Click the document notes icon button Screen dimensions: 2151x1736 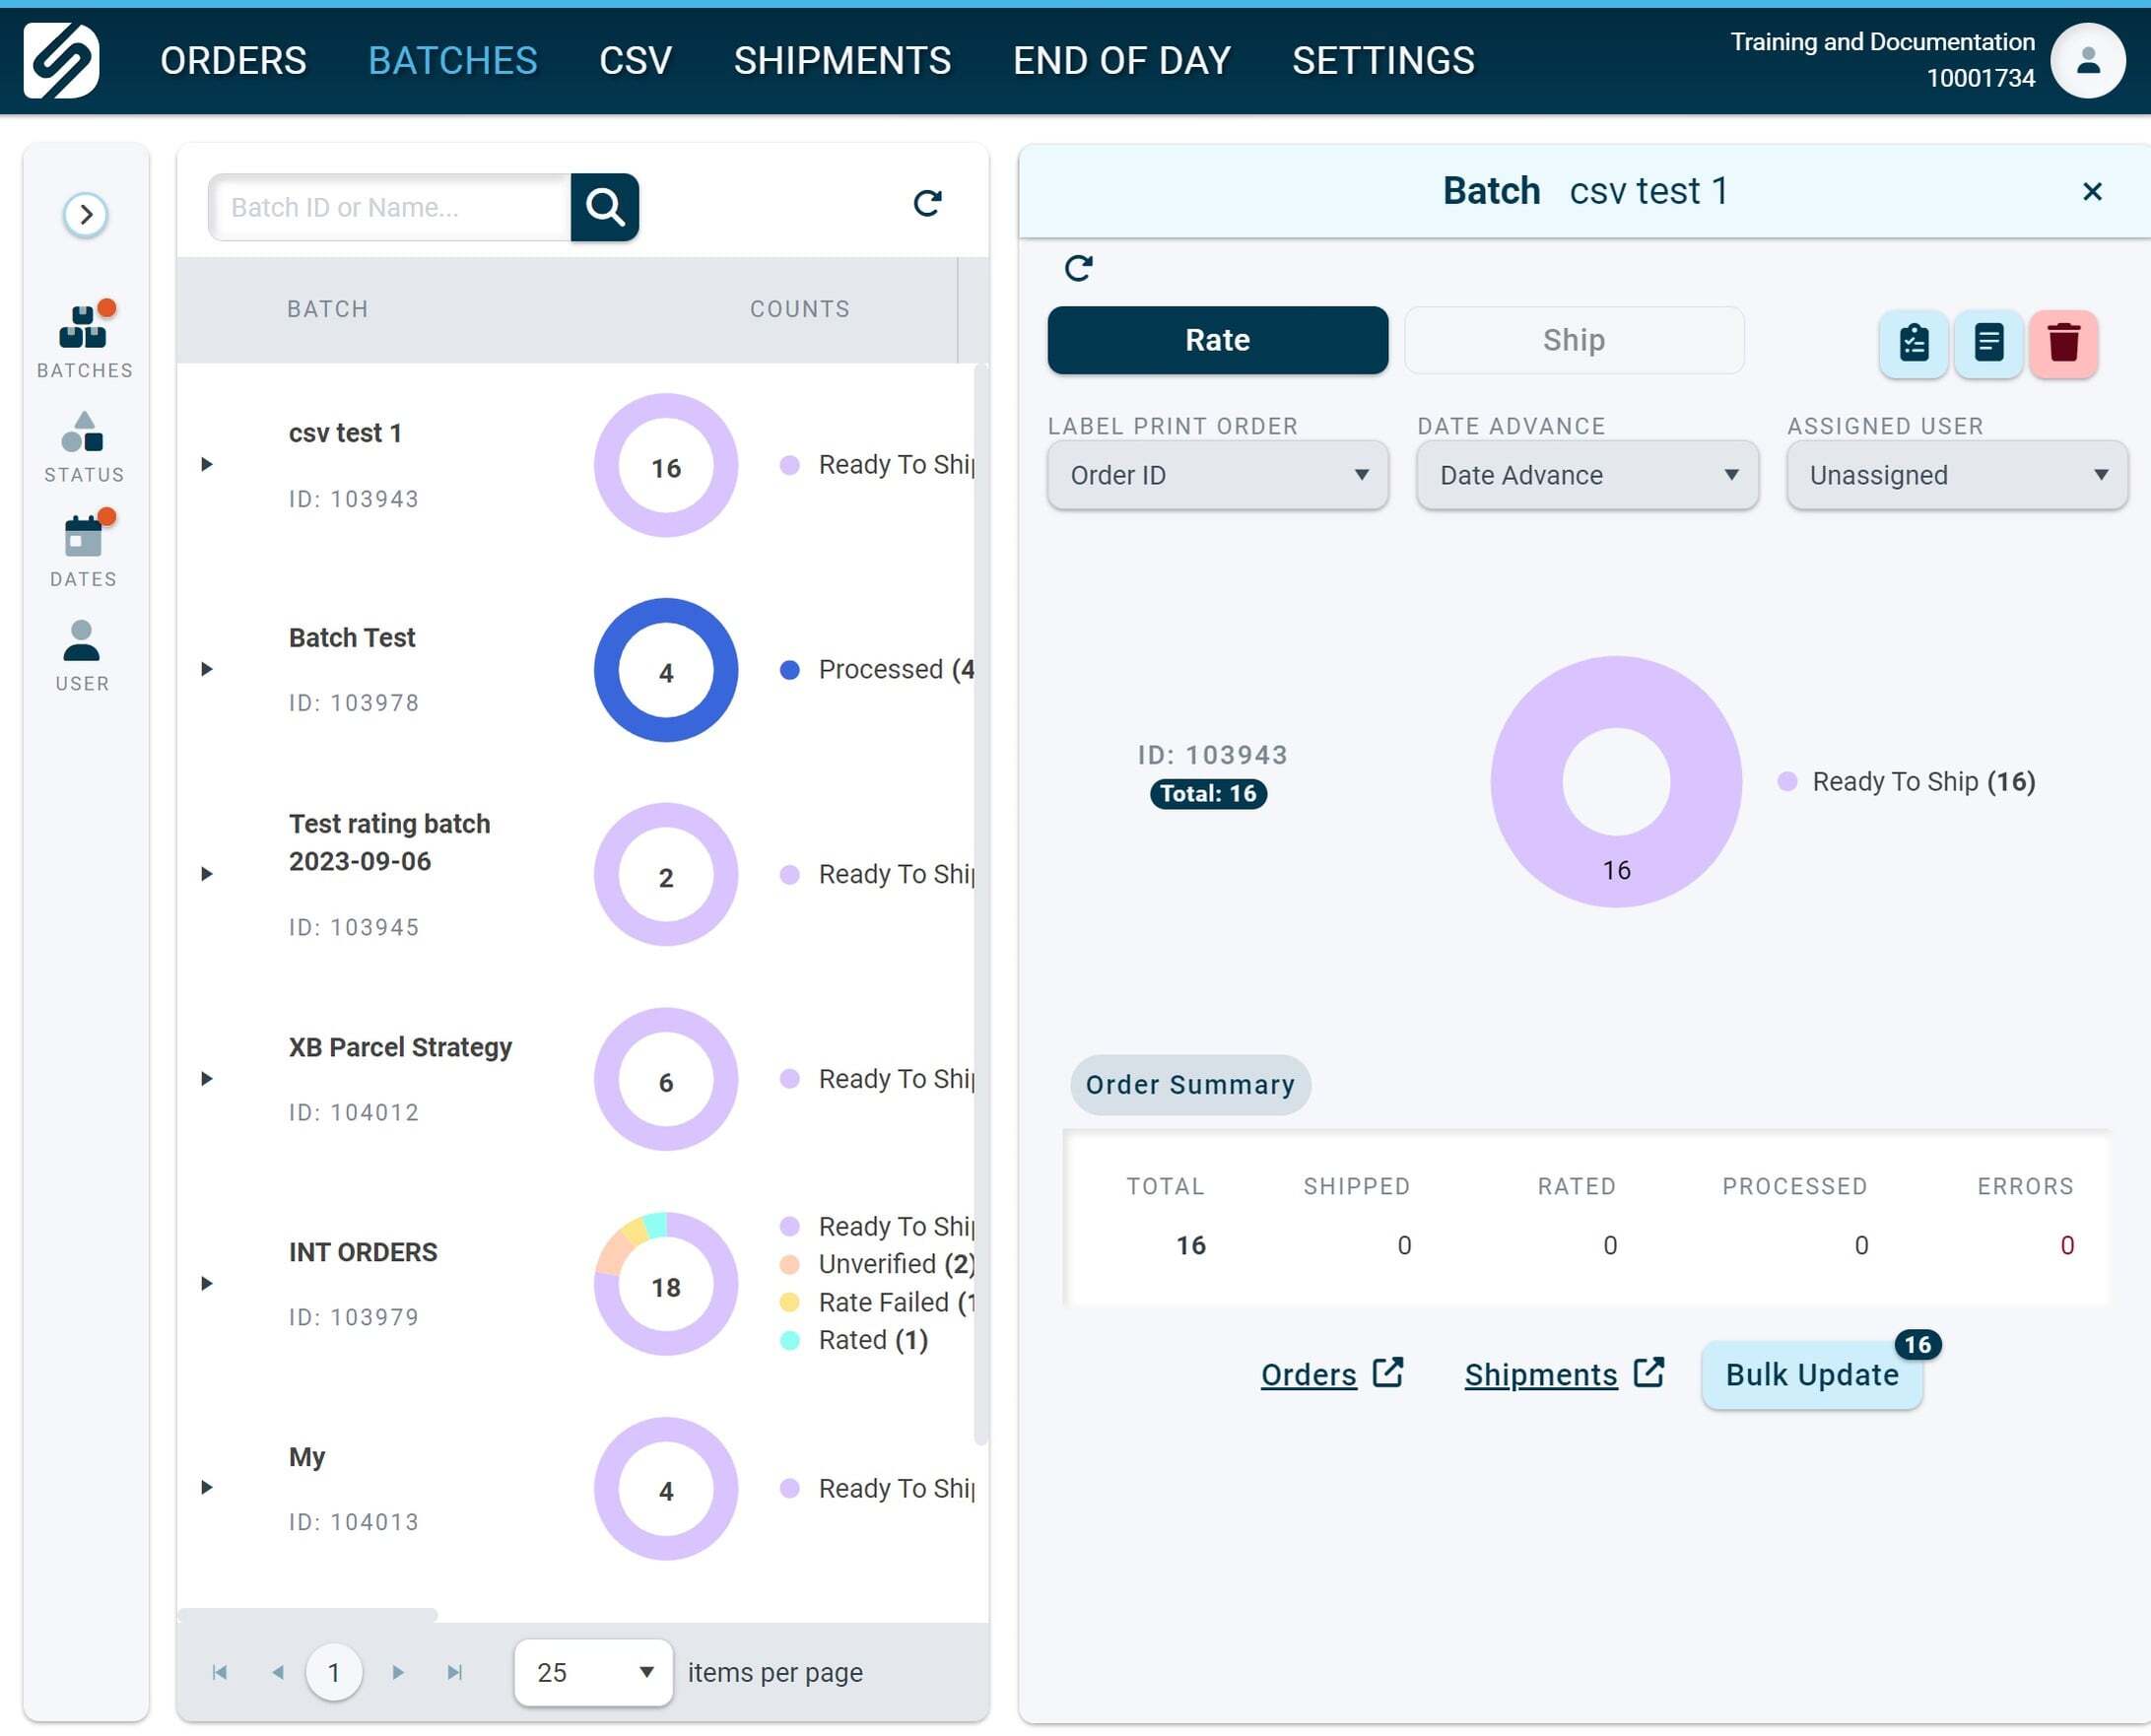1988,343
